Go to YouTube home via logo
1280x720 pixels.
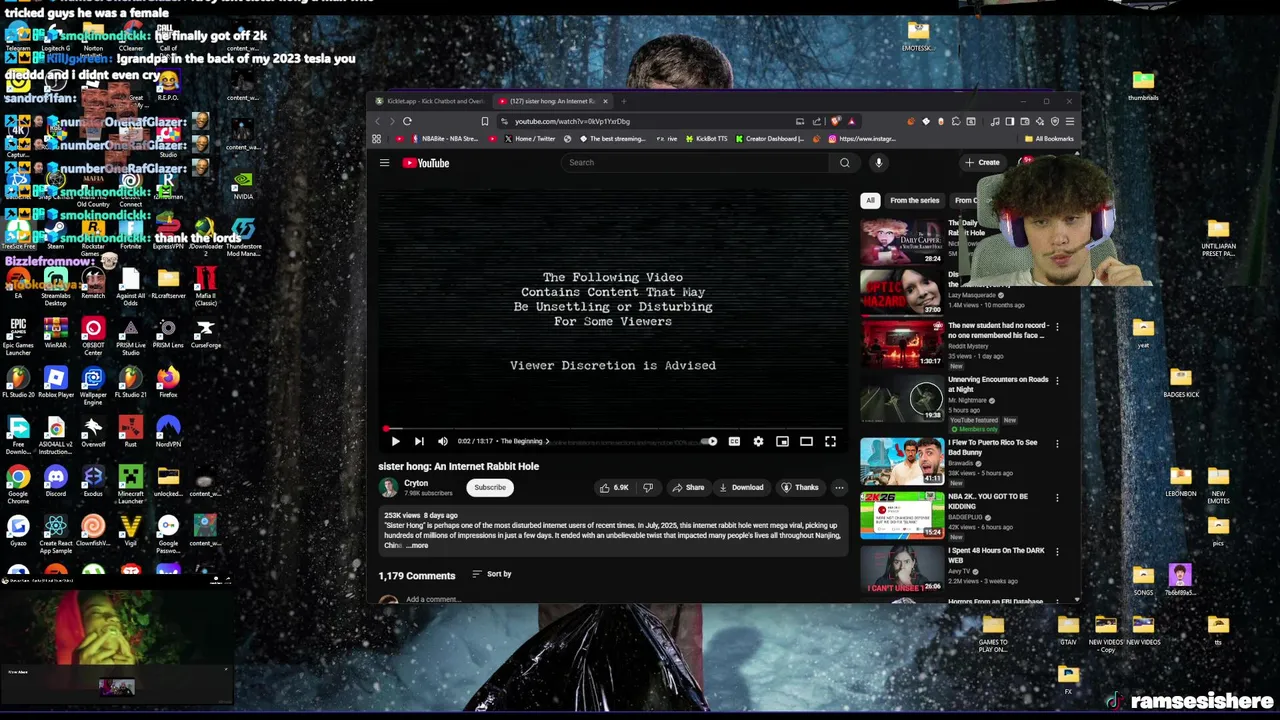[426, 163]
